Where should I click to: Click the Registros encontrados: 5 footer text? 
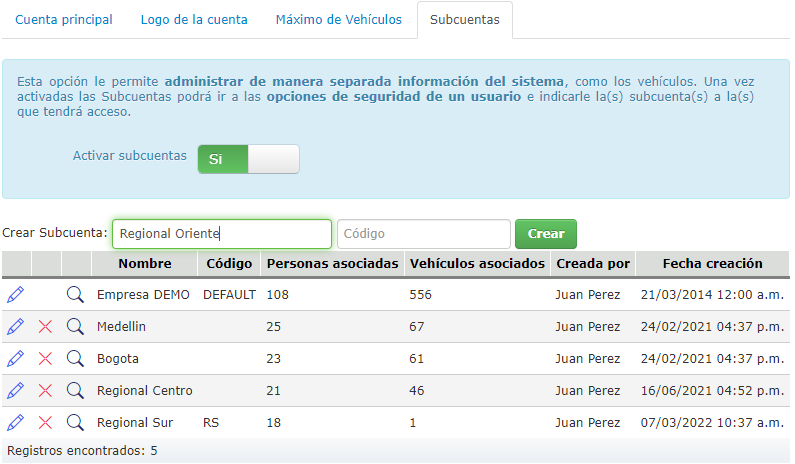(82, 450)
